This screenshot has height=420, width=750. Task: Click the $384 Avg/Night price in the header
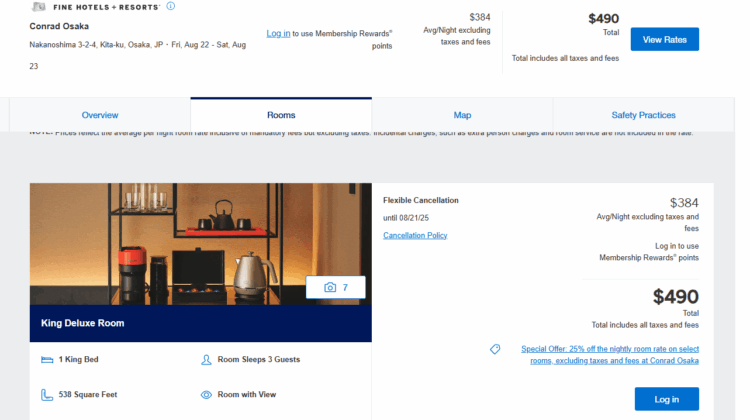click(480, 17)
